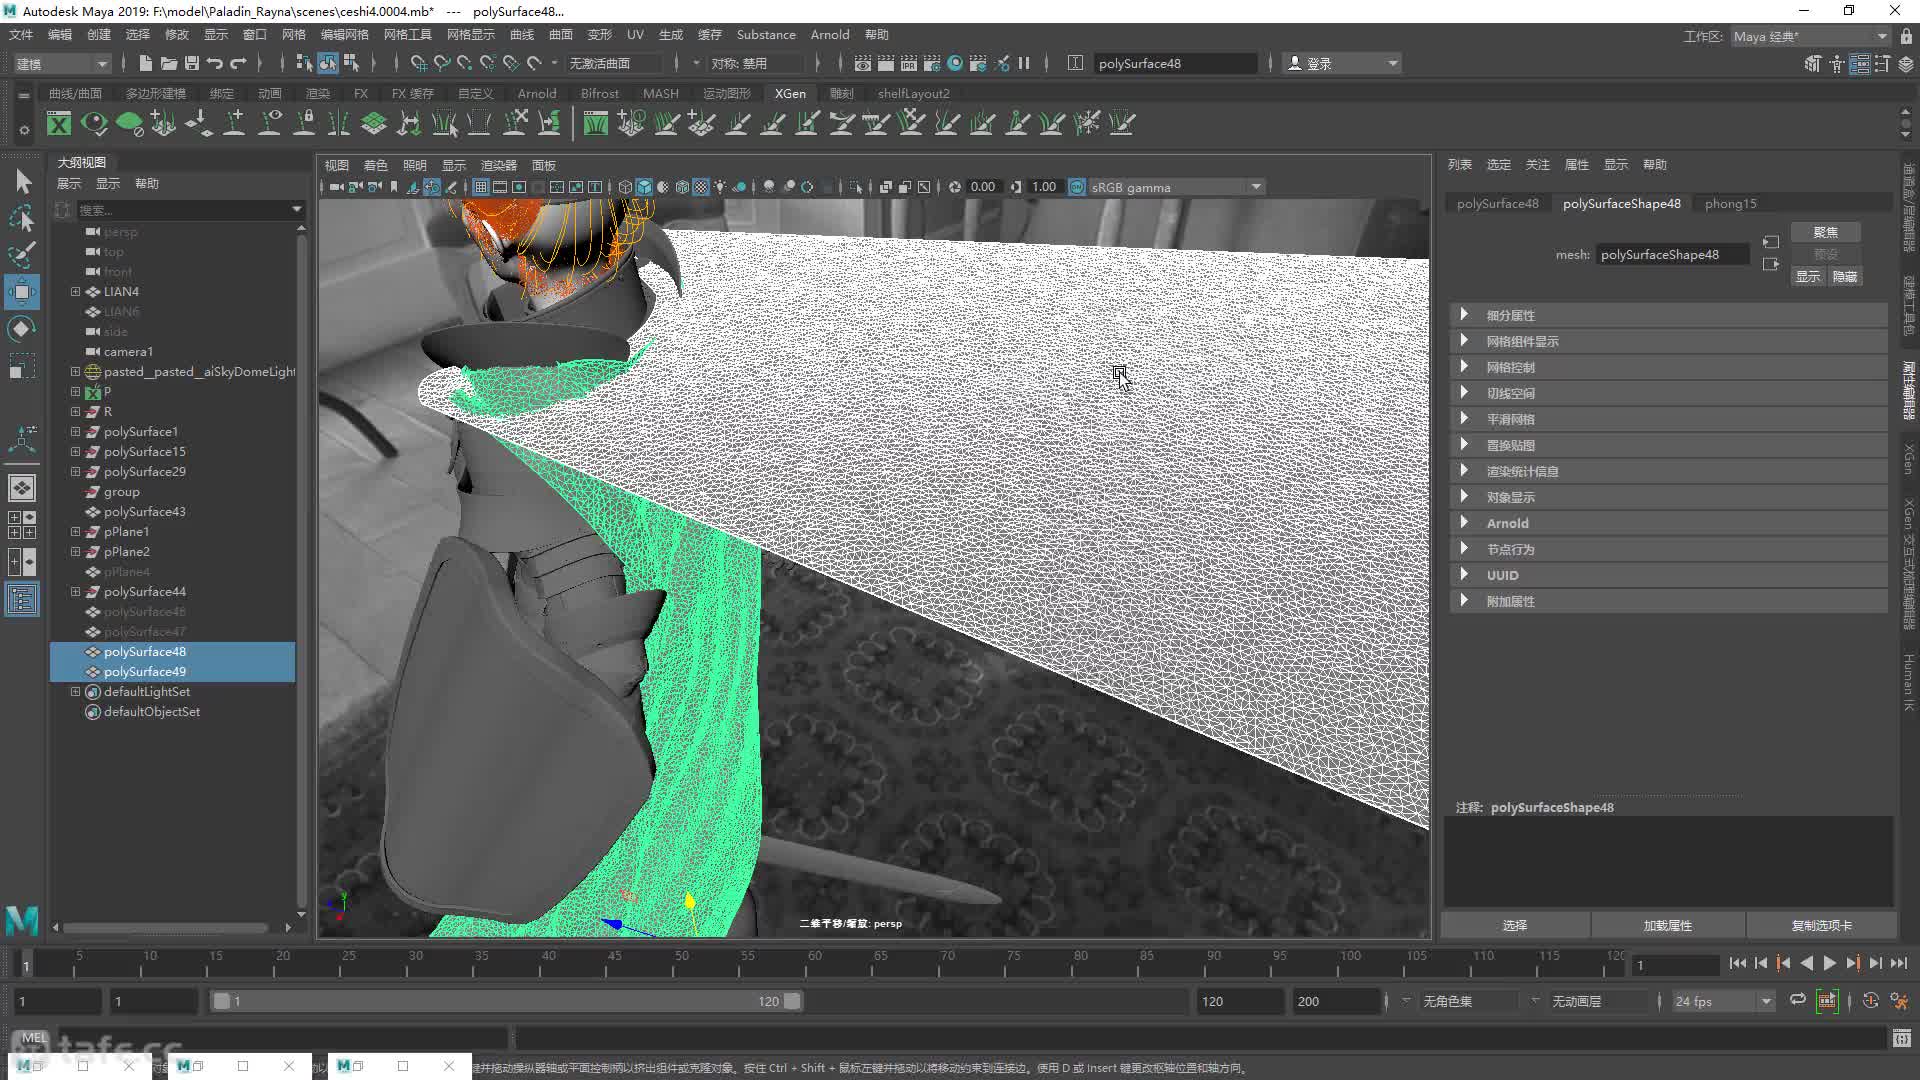1920x1080 pixels.
Task: Open the 24 fps dropdown
Action: (1723, 1001)
